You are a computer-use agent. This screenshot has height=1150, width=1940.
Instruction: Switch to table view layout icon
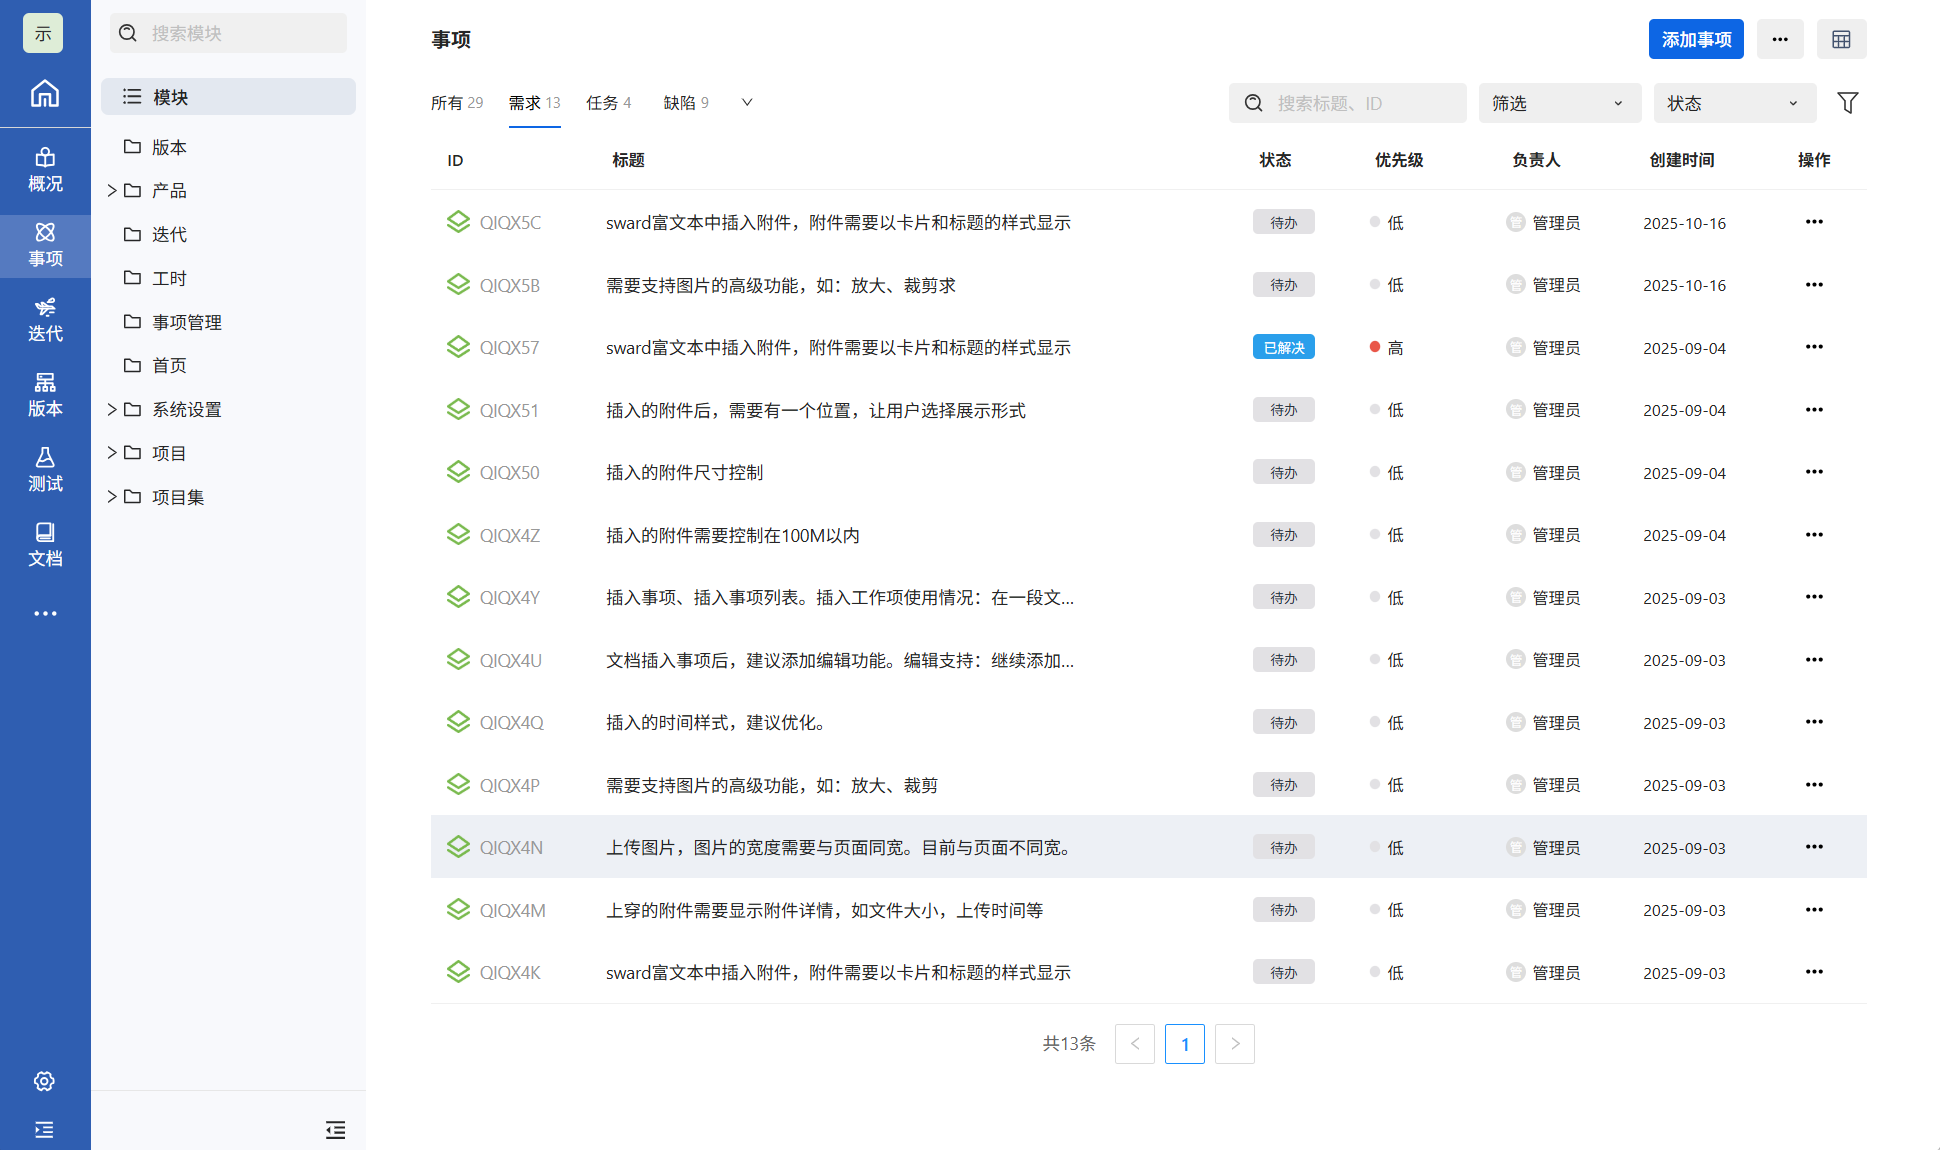pos(1841,40)
